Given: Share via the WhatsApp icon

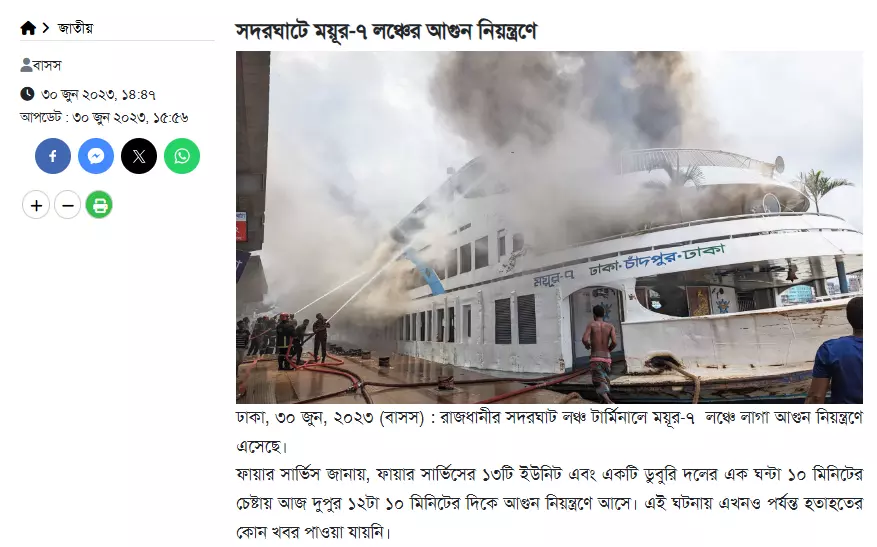Looking at the screenshot, I should point(182,156).
